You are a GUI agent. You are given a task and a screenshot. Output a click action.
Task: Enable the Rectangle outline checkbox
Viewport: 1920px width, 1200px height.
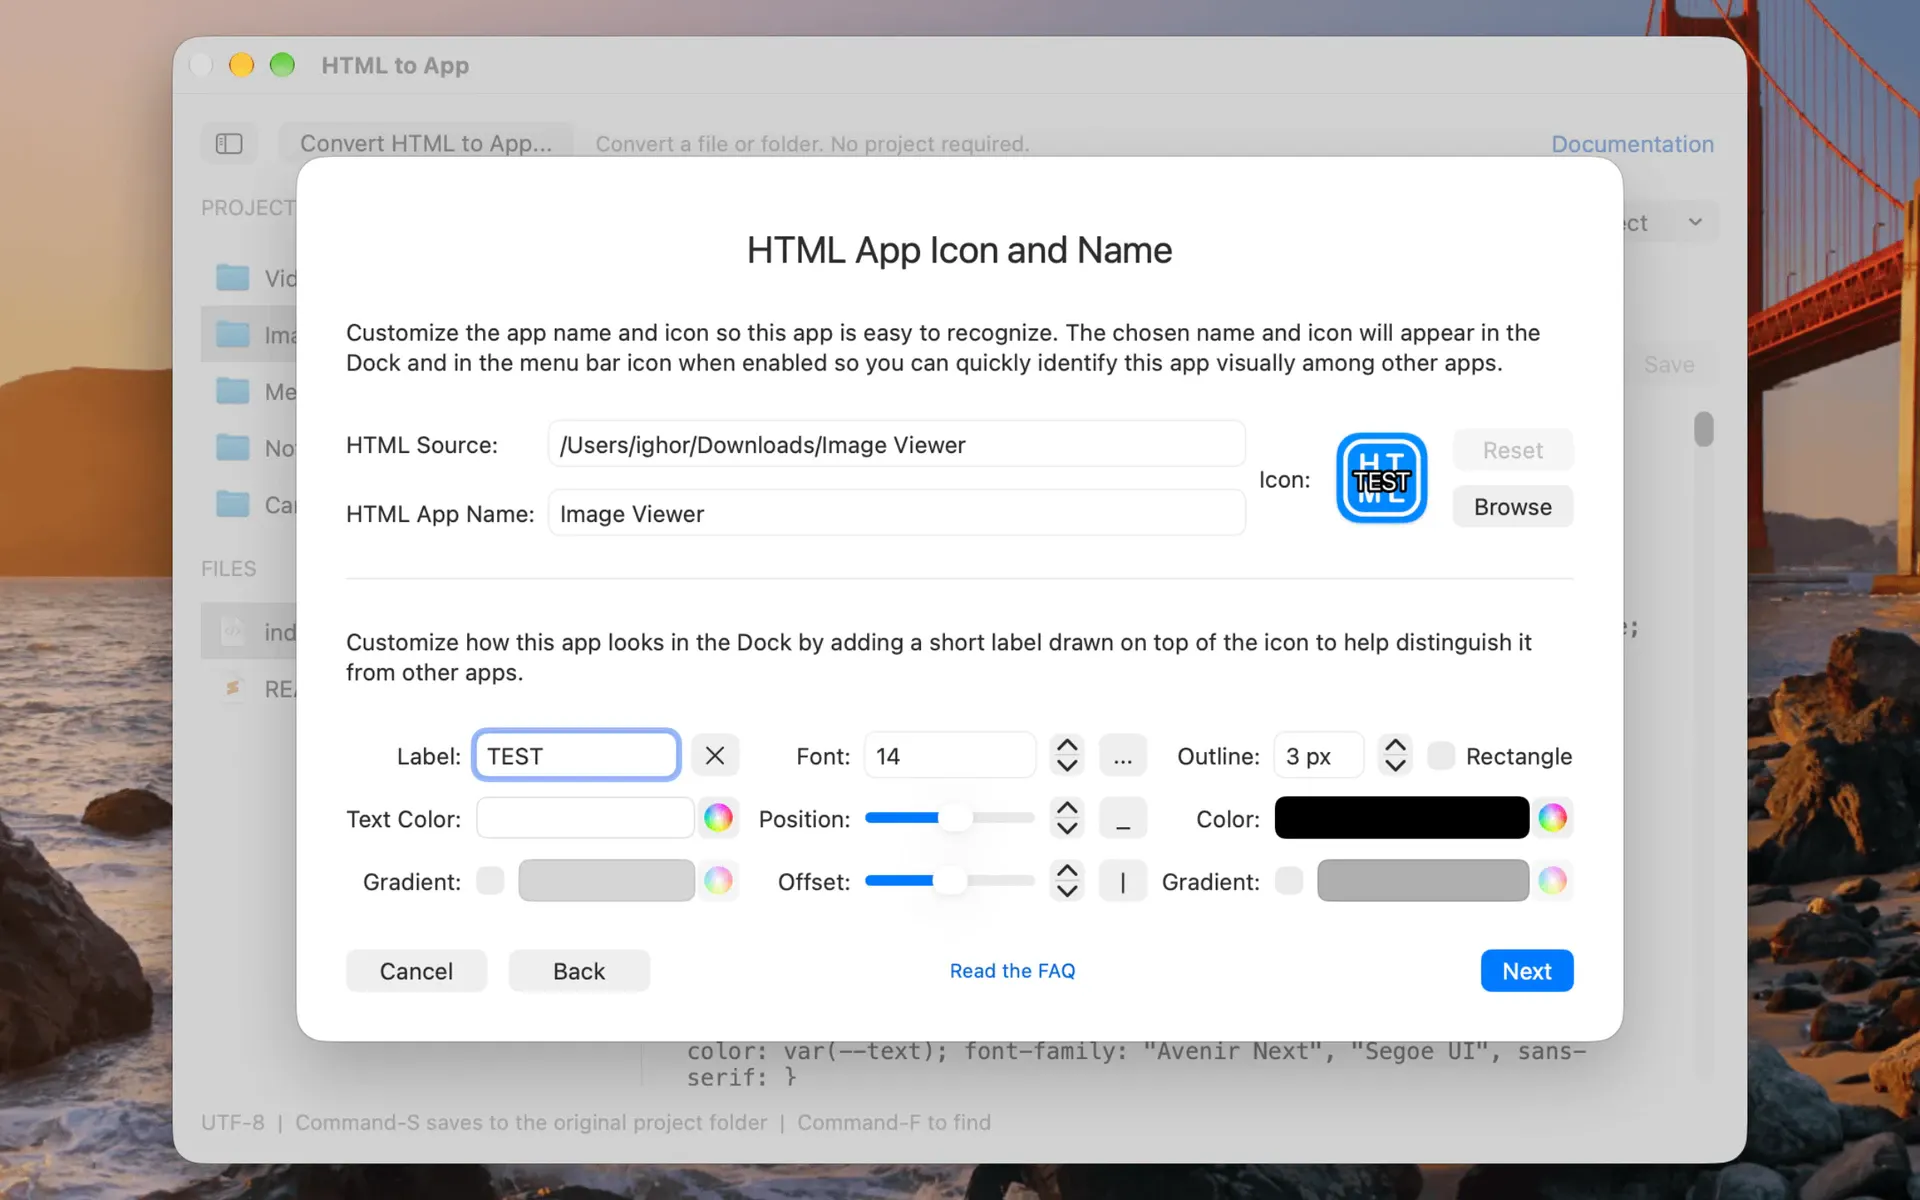(1441, 756)
